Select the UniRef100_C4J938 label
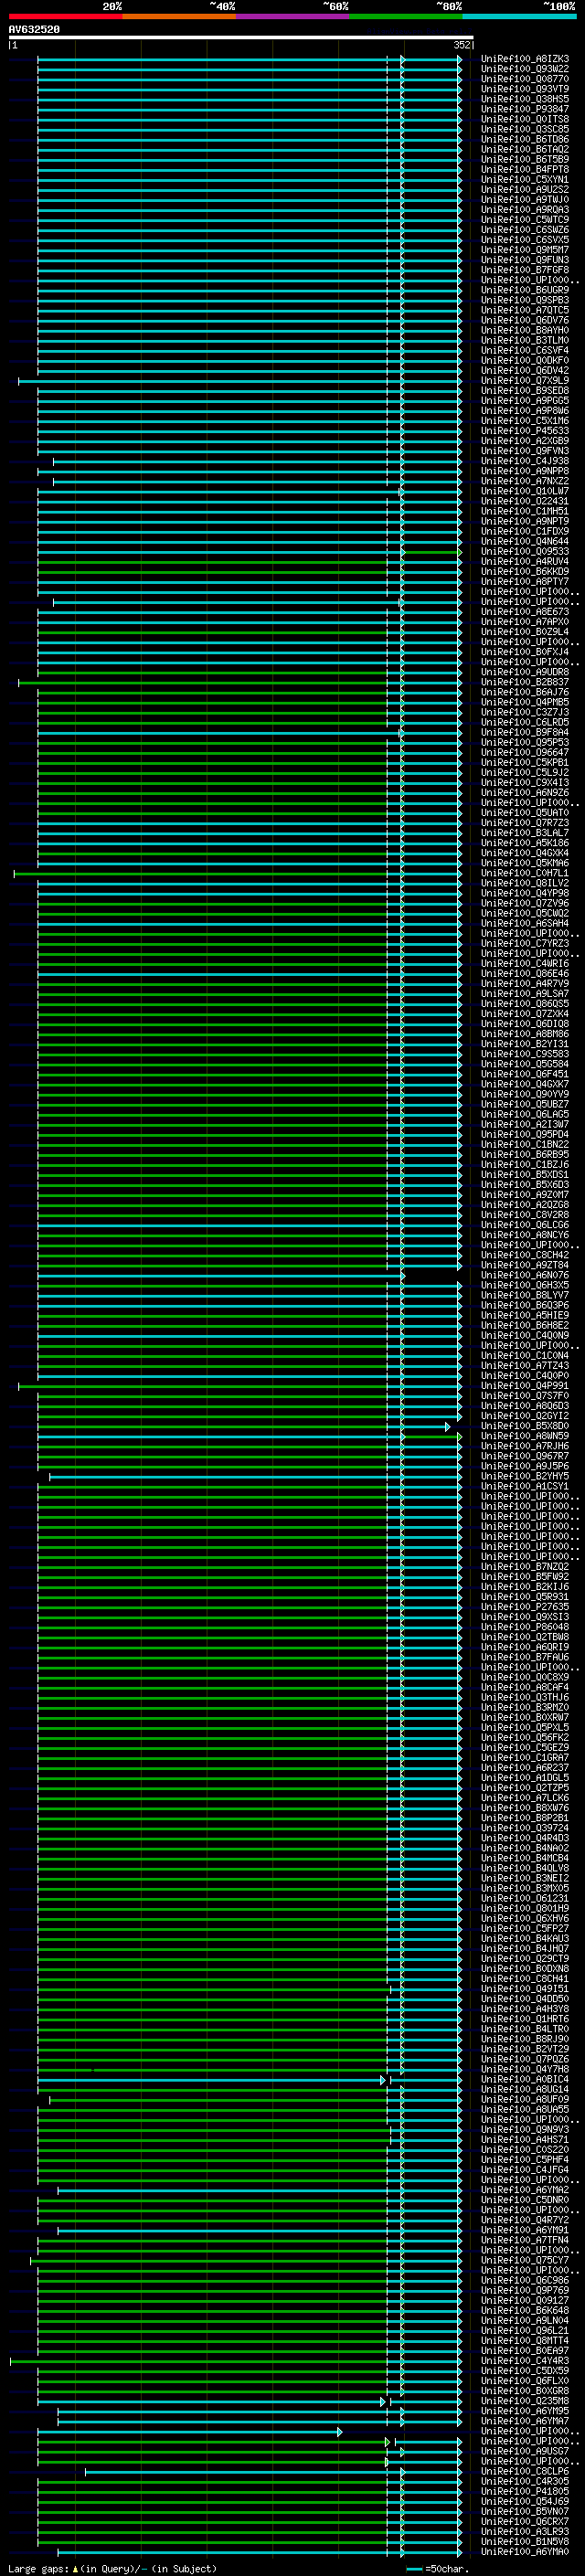Viewport: 585px width, 2576px height. pos(525,461)
